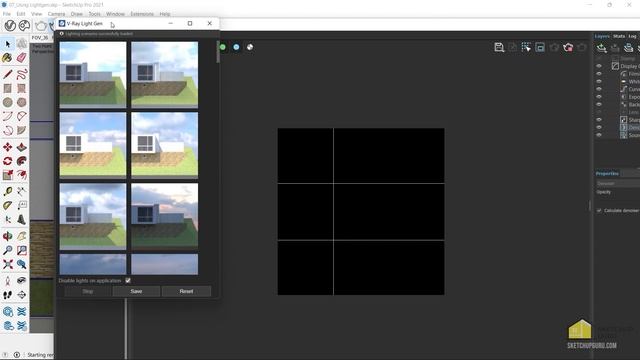Select the Push/Pull tool

[x=22, y=147]
